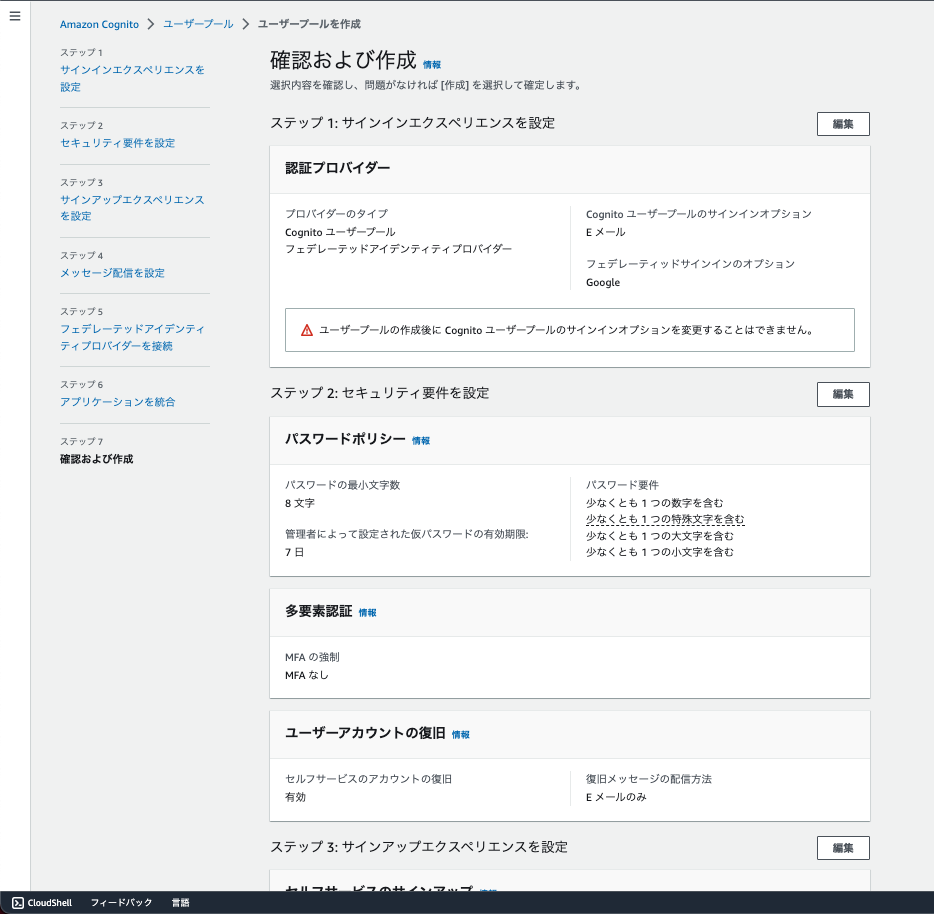Viewport: 934px width, 914px height.
Task: Click フェデレーテッドアイデンティティプロバイダー provider type value
Action: 398,249
